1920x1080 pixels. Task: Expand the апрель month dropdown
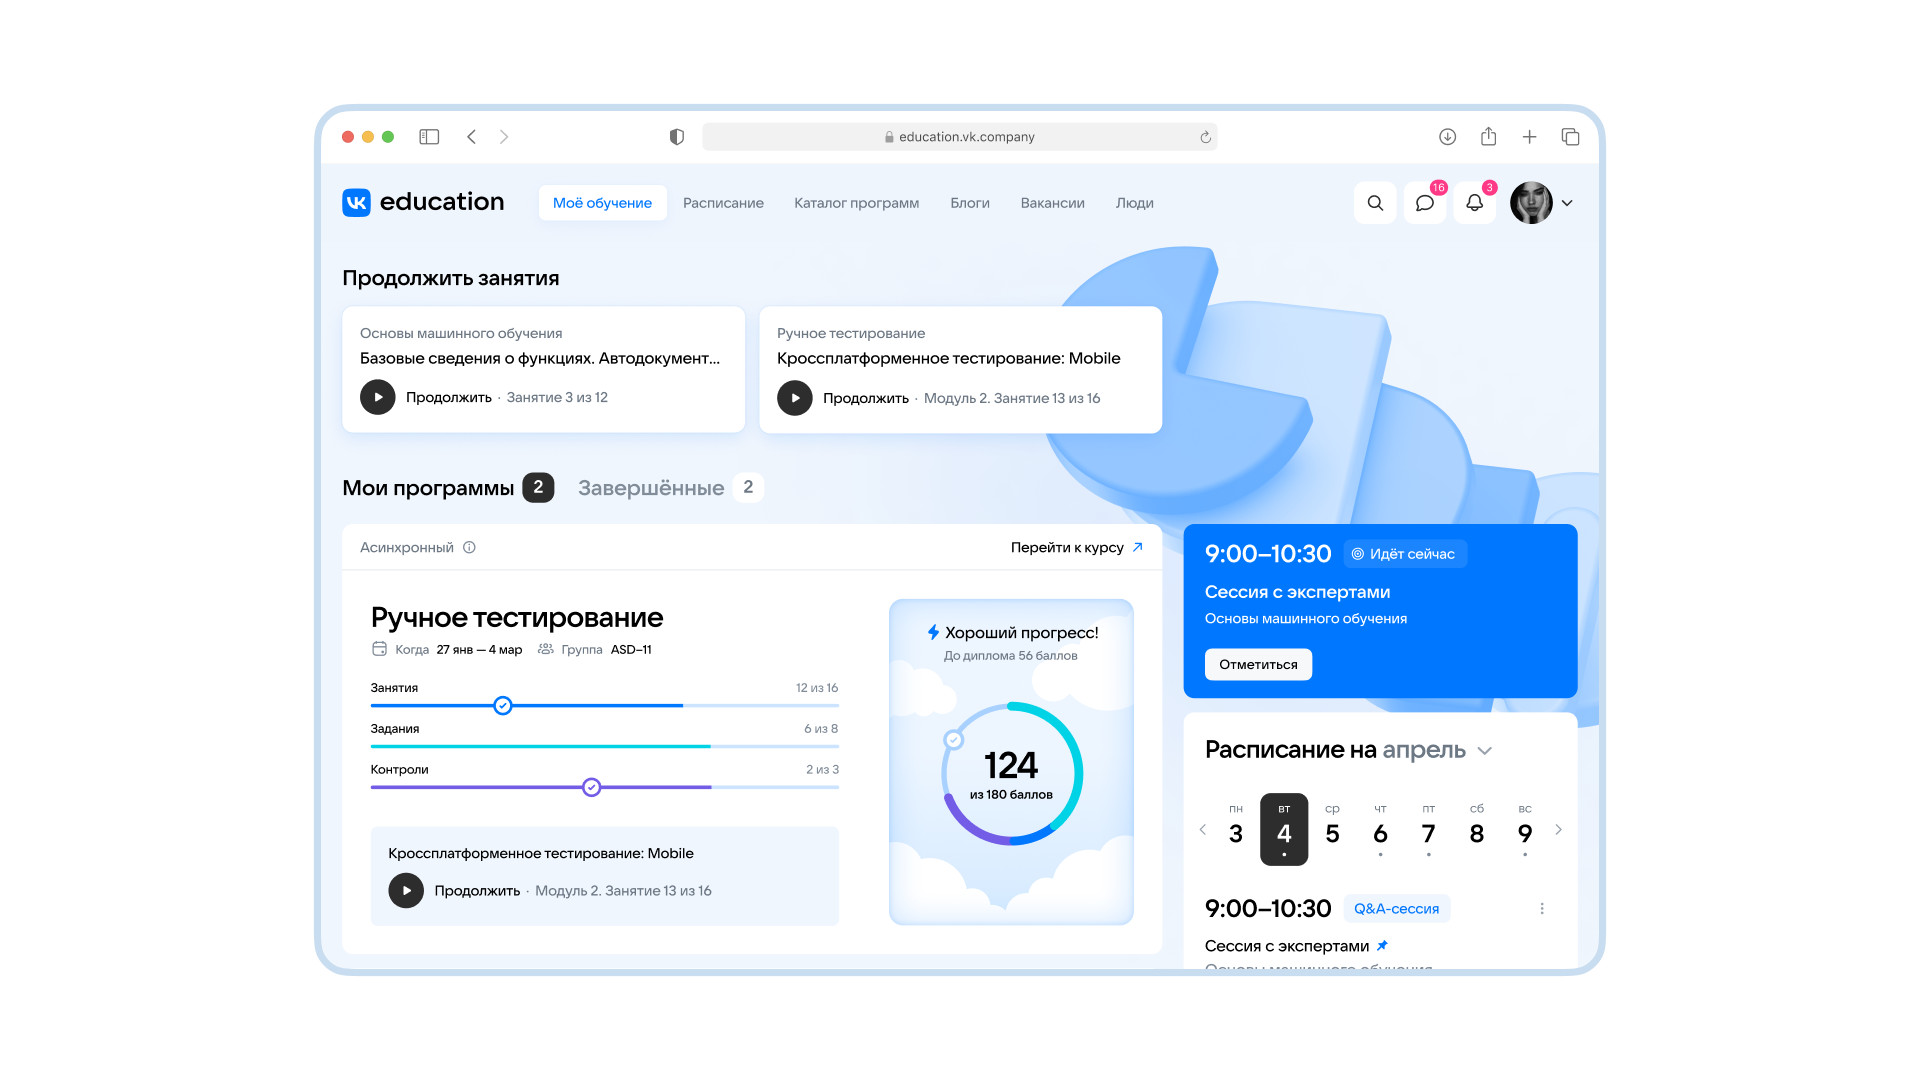tap(1485, 751)
